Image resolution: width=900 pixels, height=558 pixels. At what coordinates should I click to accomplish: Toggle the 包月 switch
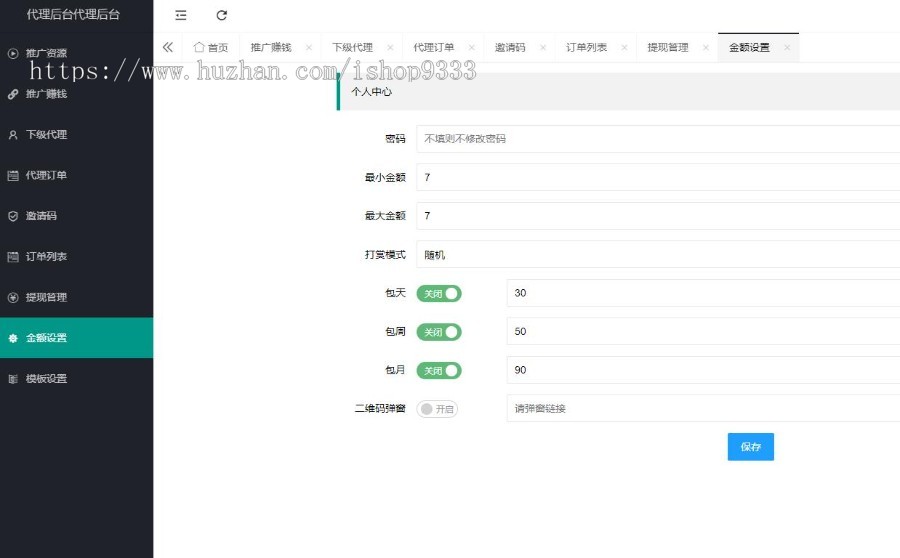(x=439, y=370)
